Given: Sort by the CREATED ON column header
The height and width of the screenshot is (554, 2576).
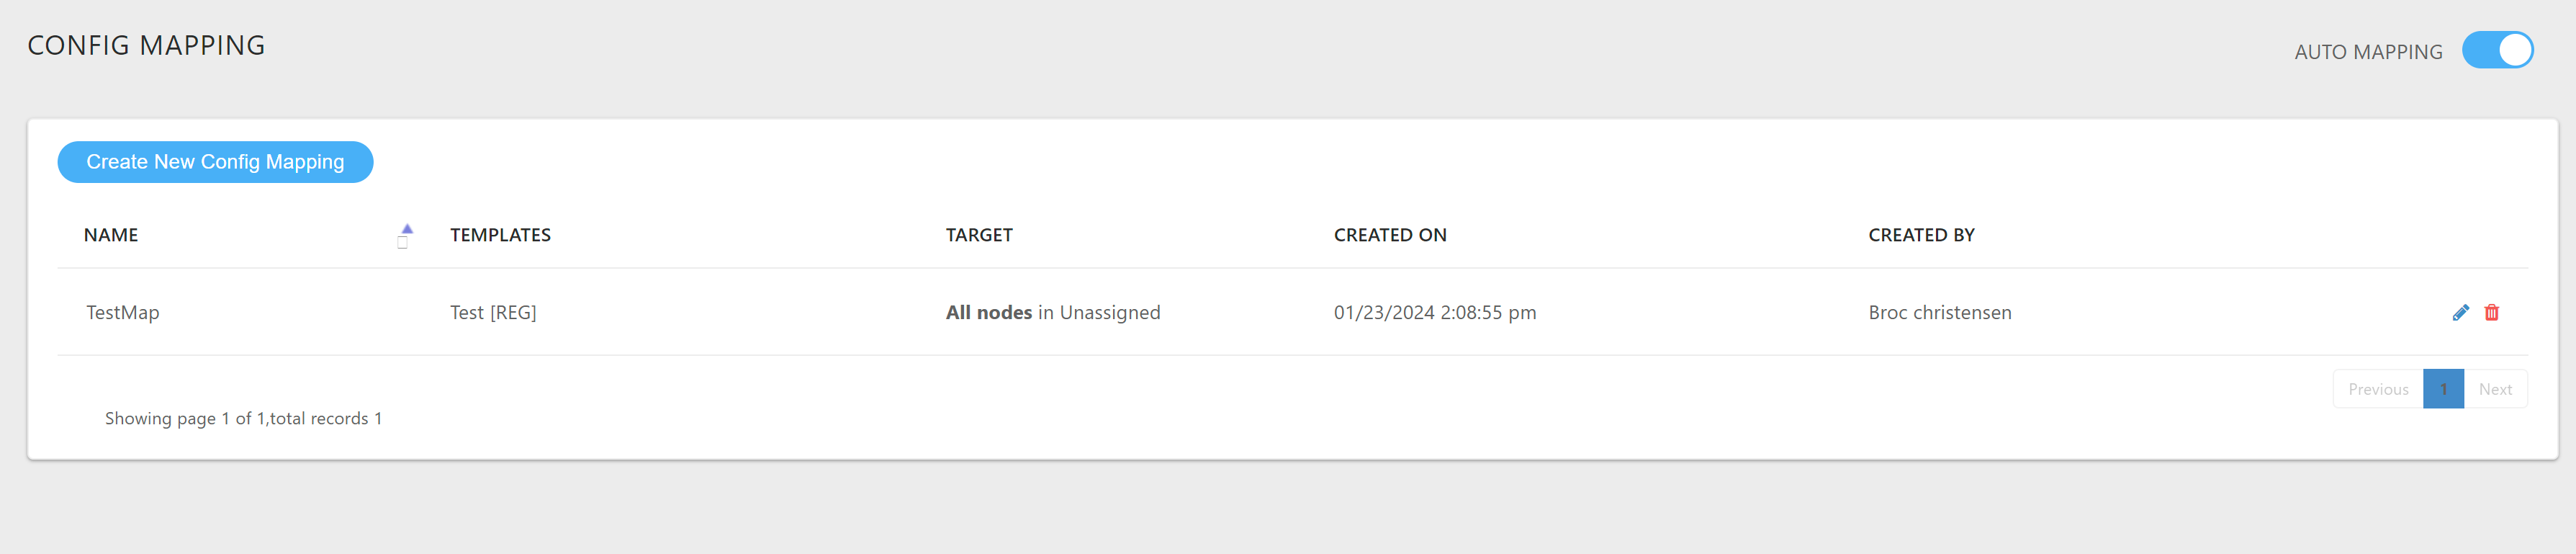Looking at the screenshot, I should (1389, 235).
